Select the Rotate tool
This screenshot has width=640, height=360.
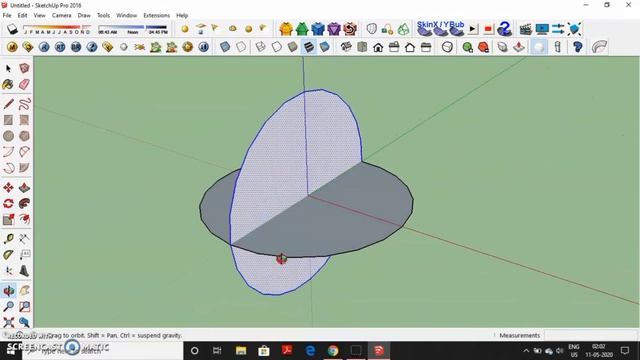[8, 203]
